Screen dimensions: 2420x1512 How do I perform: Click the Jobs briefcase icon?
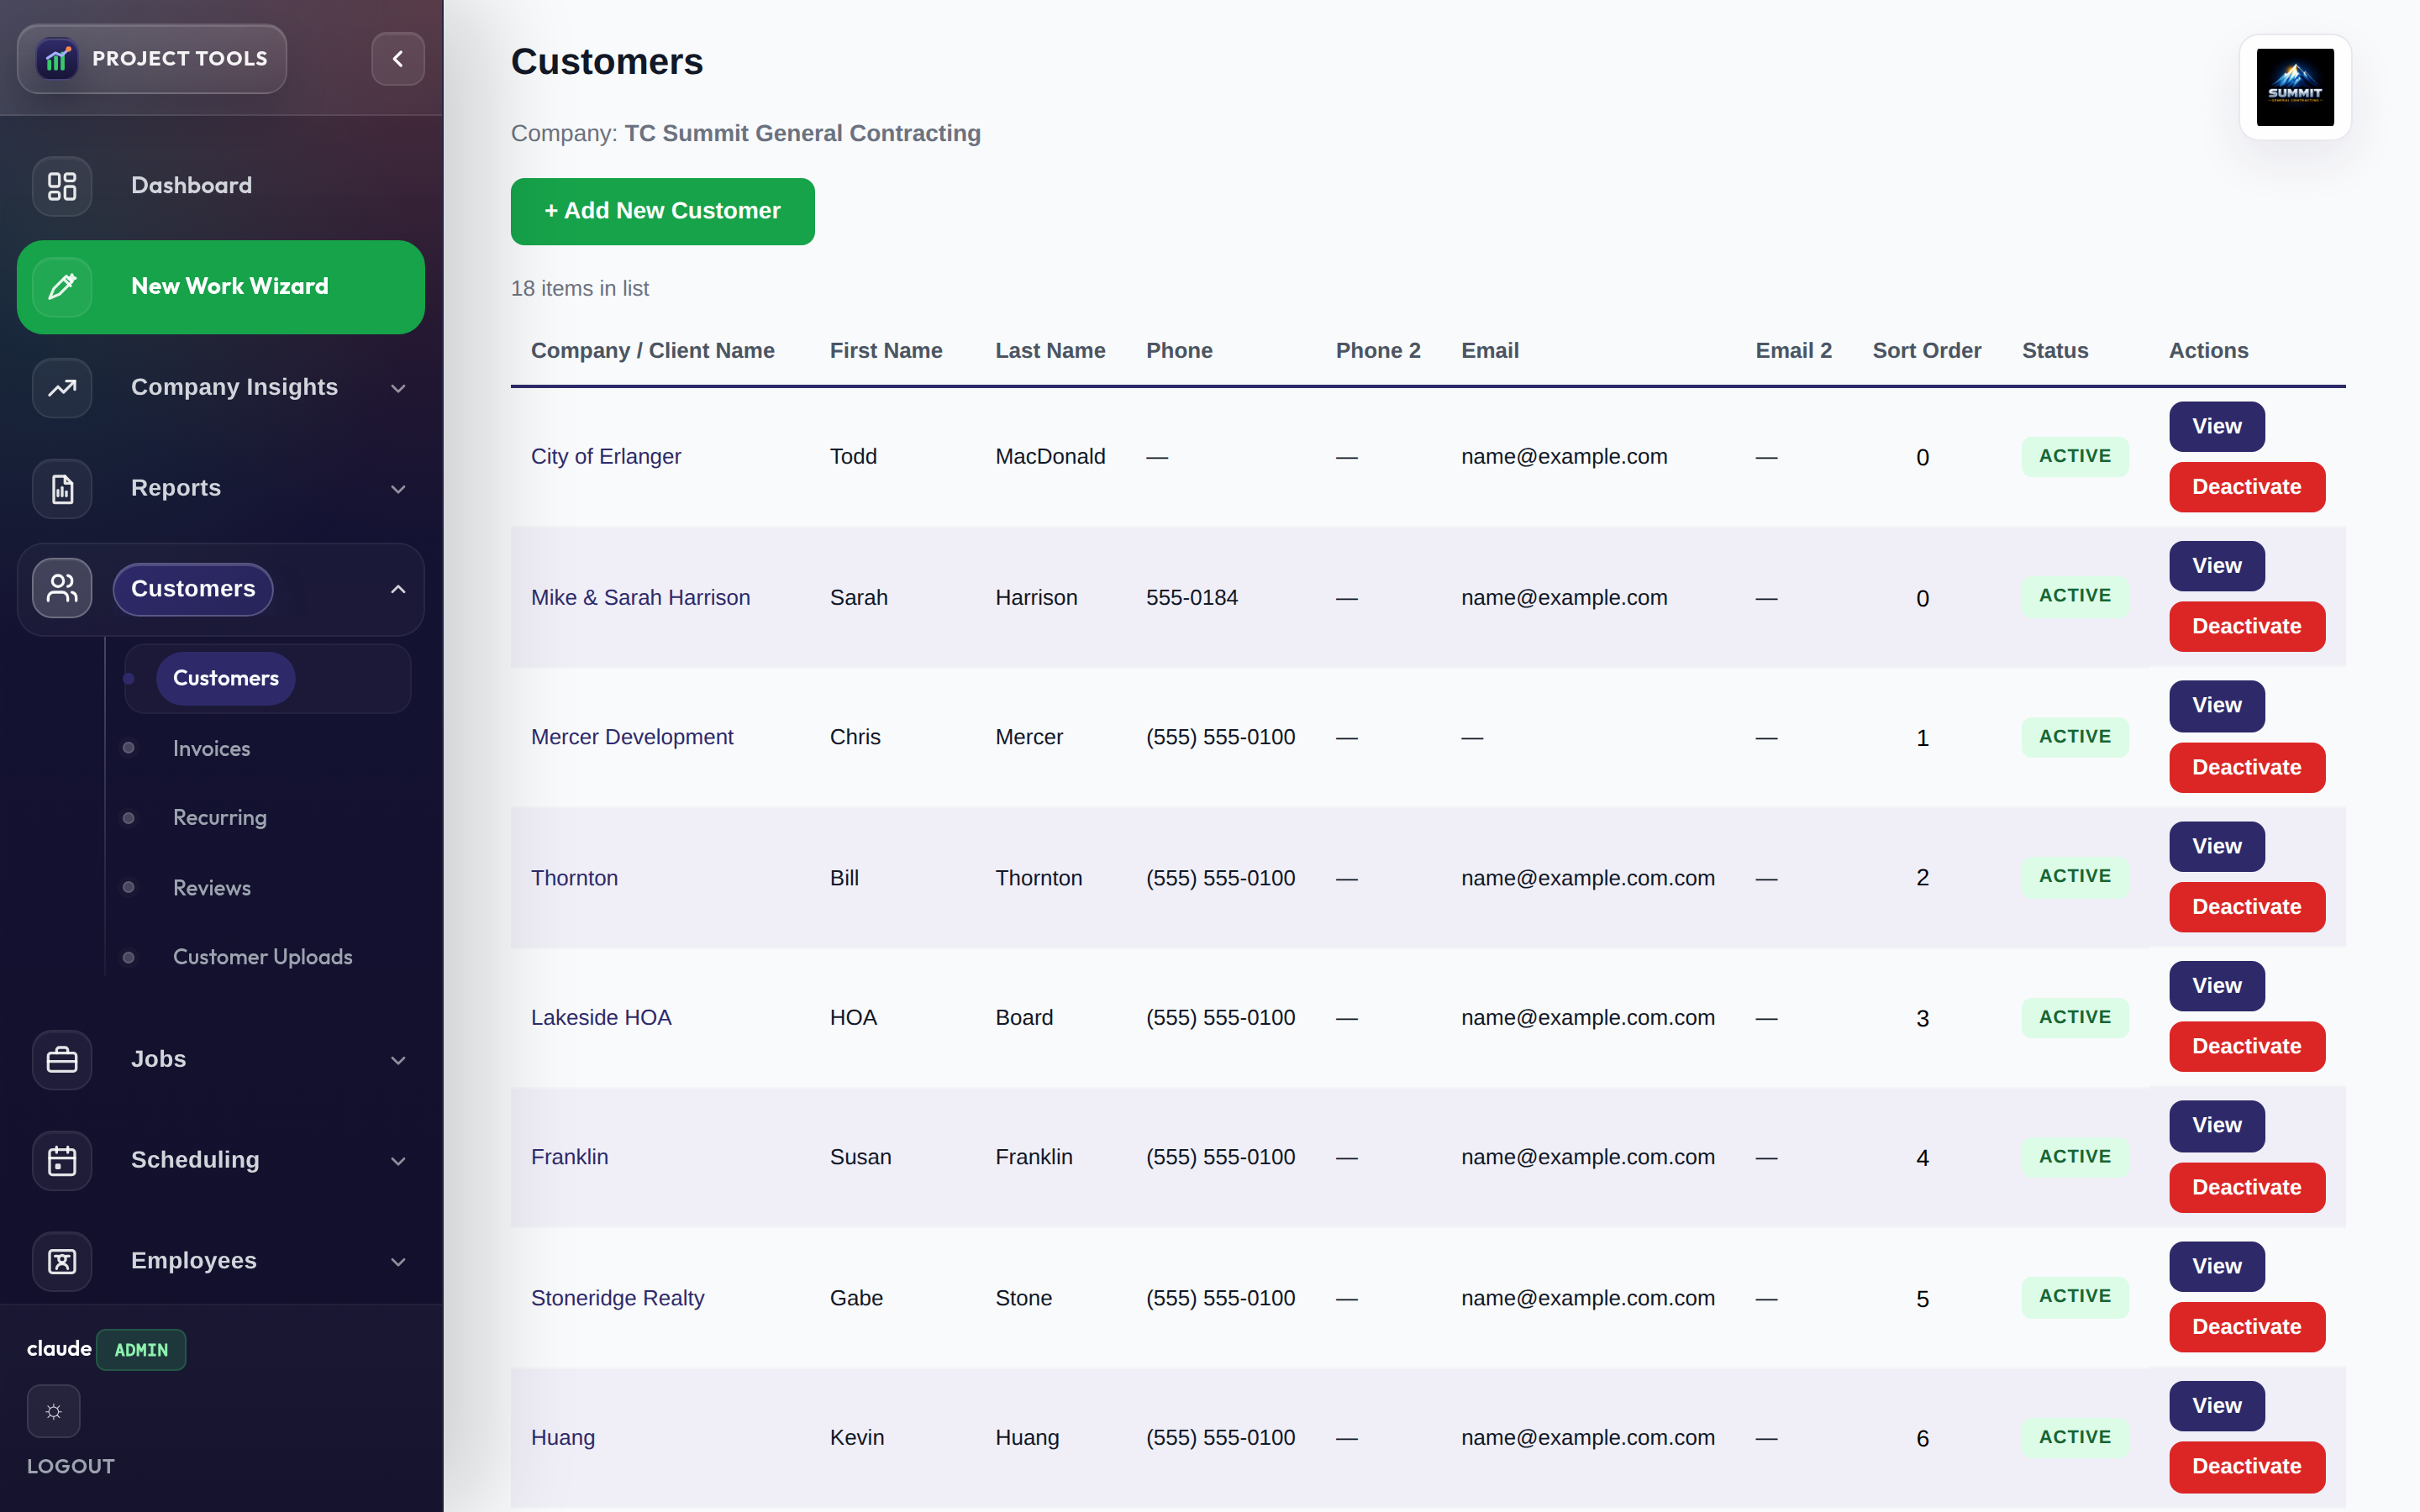coord(62,1060)
